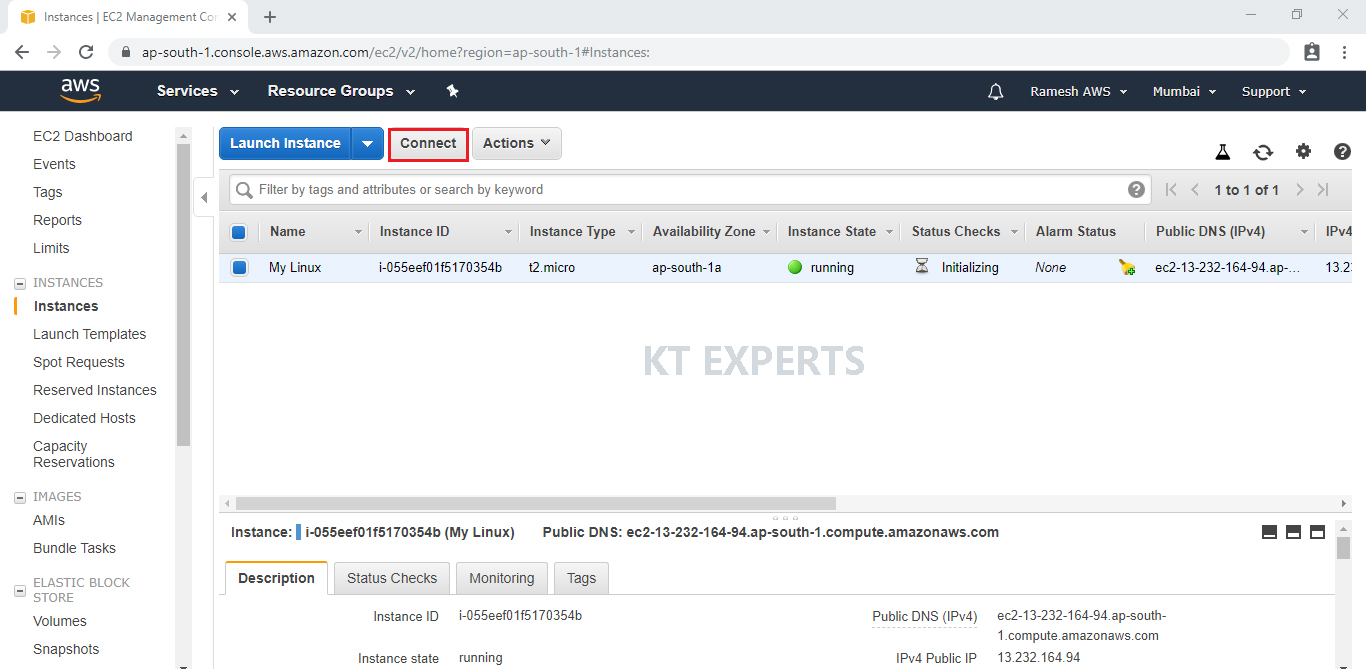This screenshot has width=1366, height=669.
Task: Split the details pane half layout icon
Action: click(x=1293, y=532)
